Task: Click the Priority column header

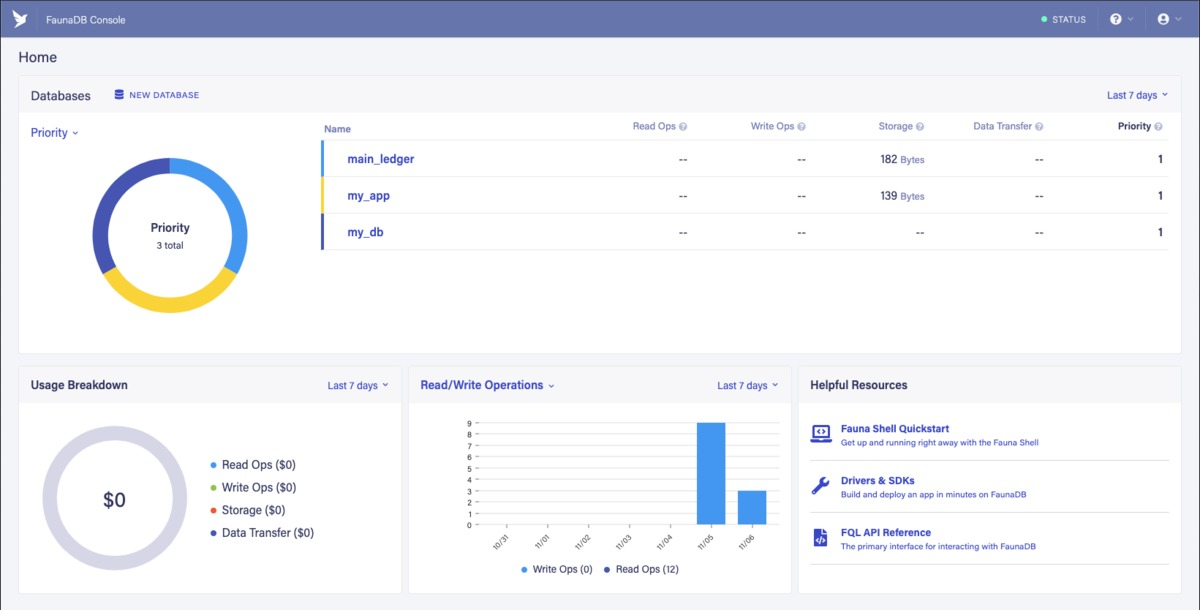Action: [1134, 127]
